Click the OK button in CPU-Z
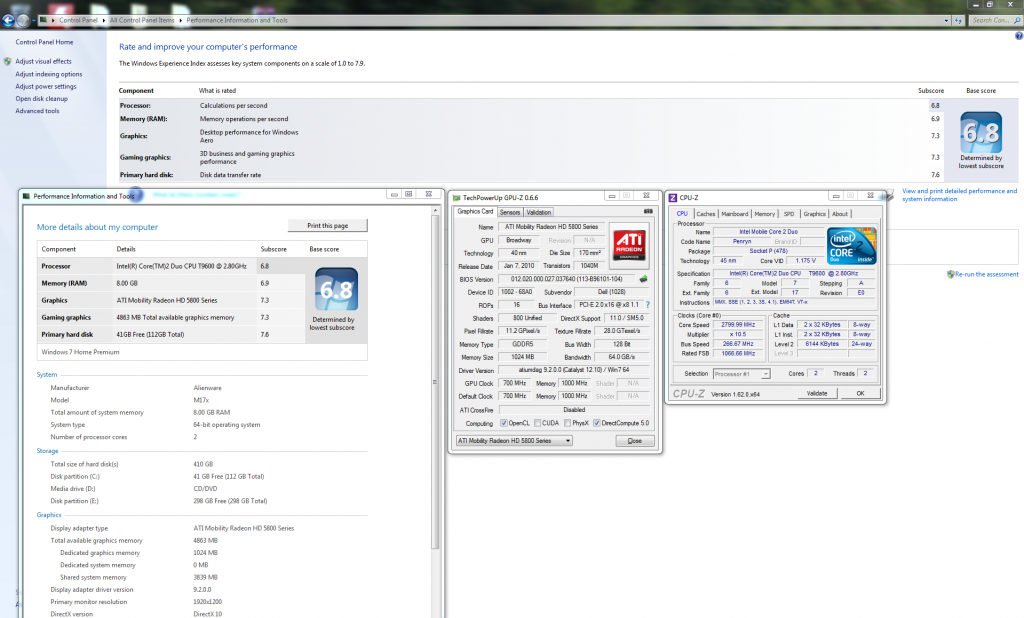The height and width of the screenshot is (618, 1024). tap(860, 393)
